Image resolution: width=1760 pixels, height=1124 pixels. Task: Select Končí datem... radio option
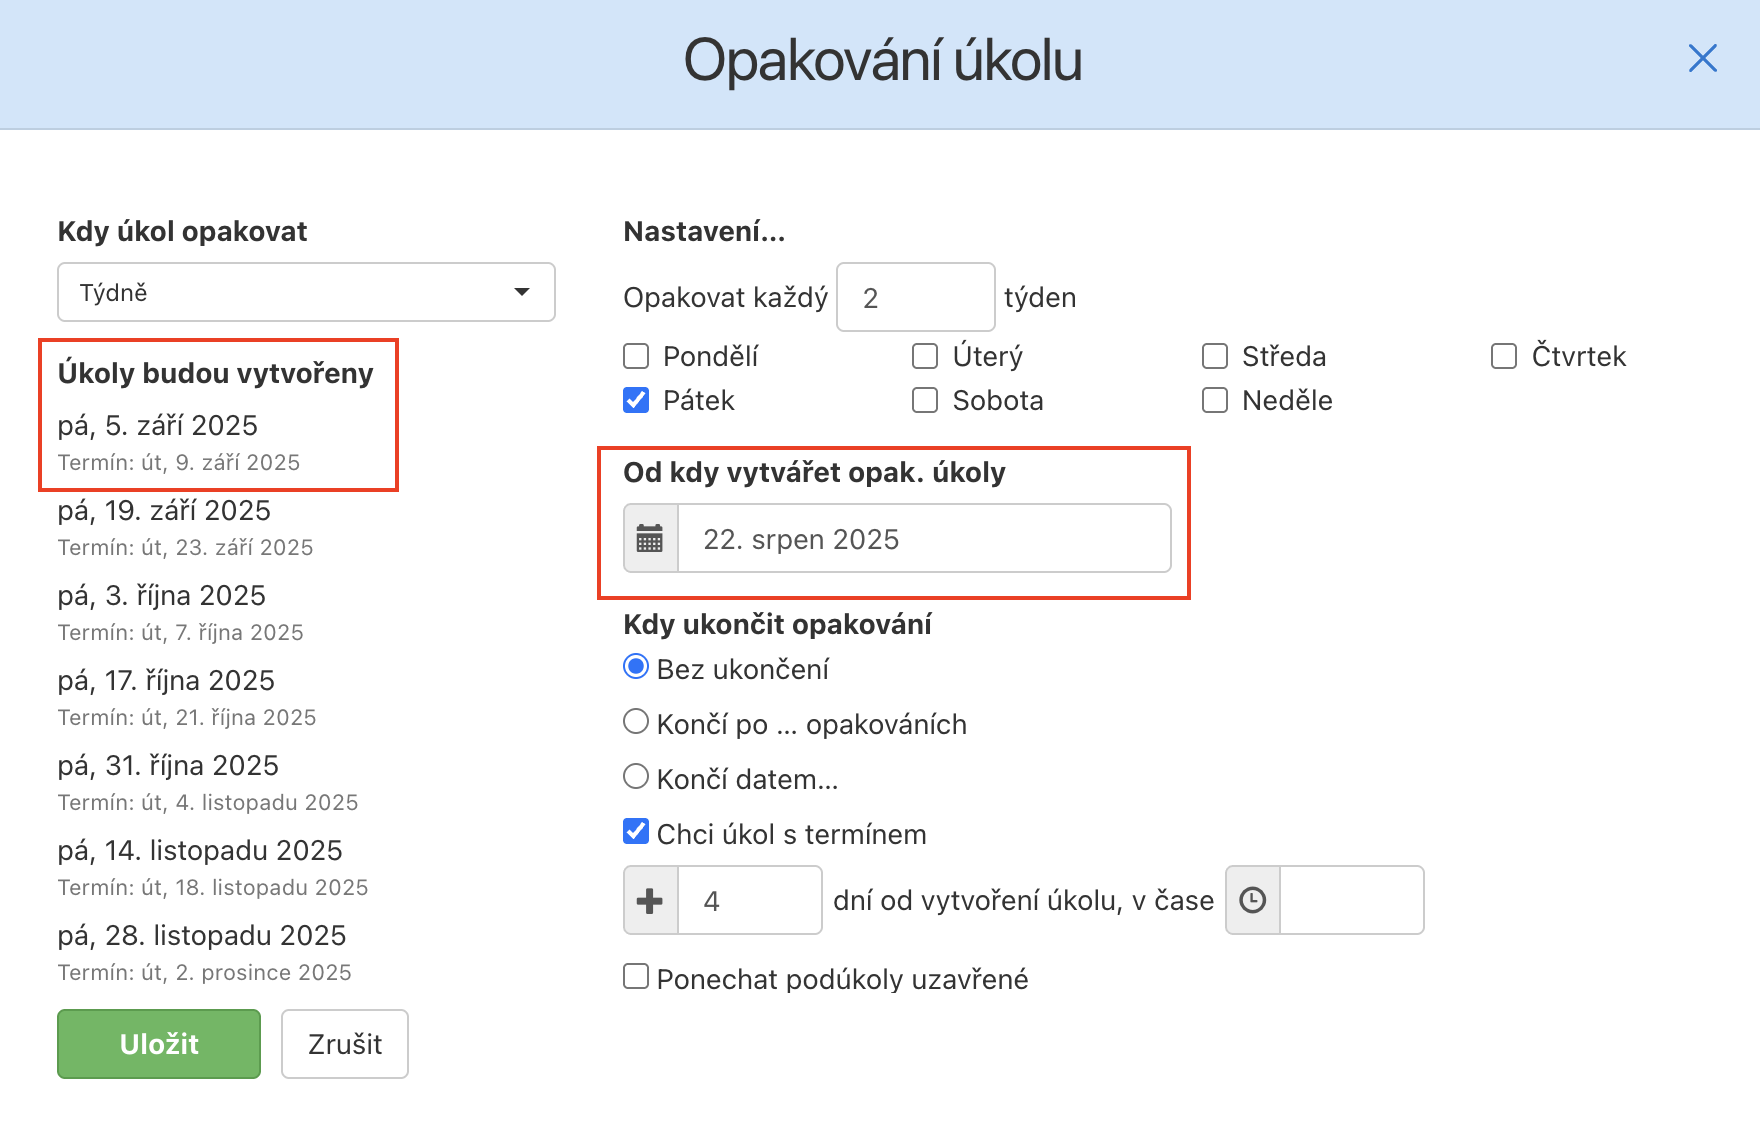636,776
